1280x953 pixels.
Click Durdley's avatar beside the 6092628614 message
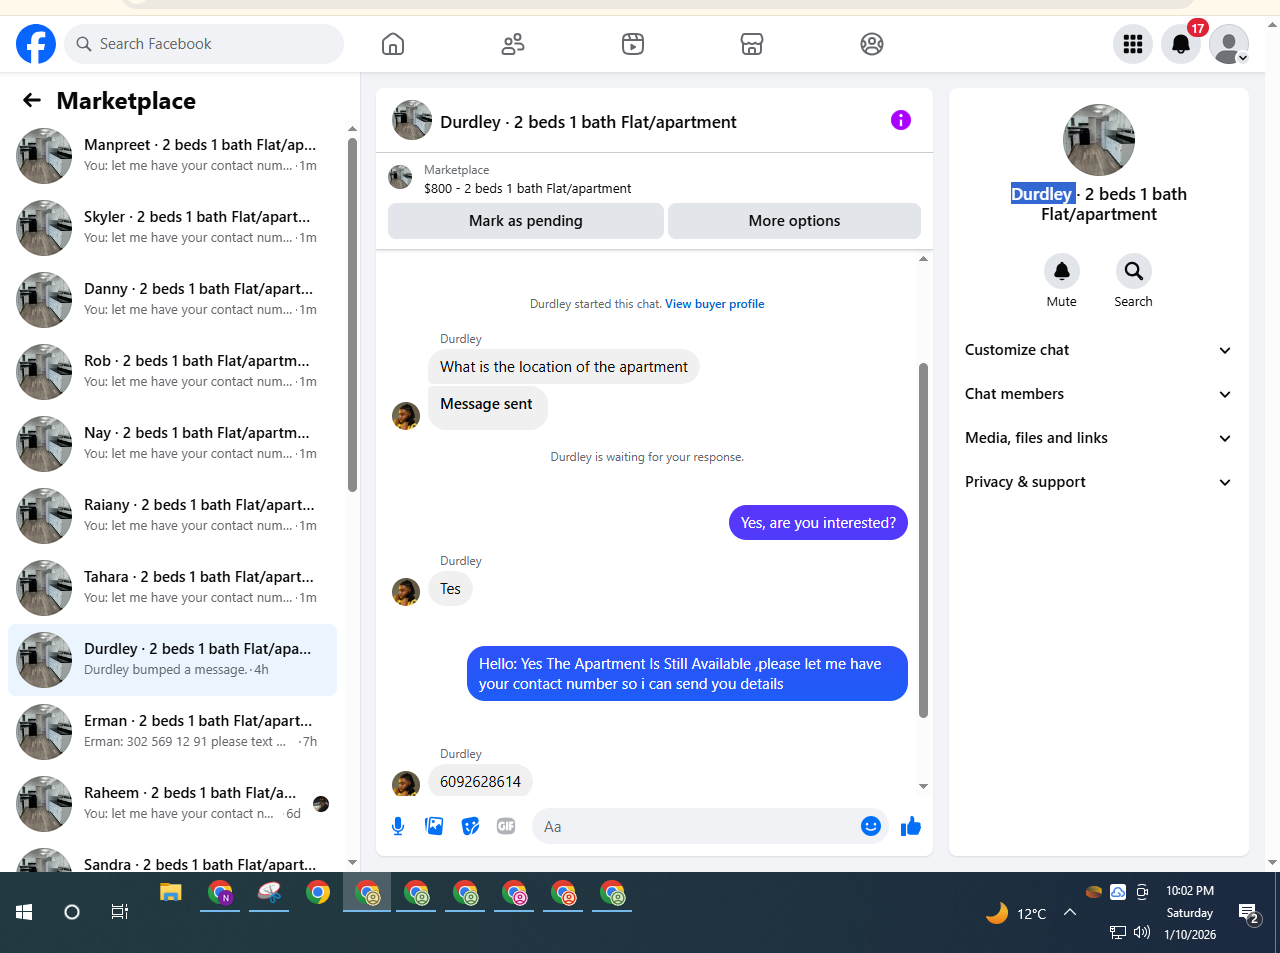pyautogui.click(x=406, y=783)
